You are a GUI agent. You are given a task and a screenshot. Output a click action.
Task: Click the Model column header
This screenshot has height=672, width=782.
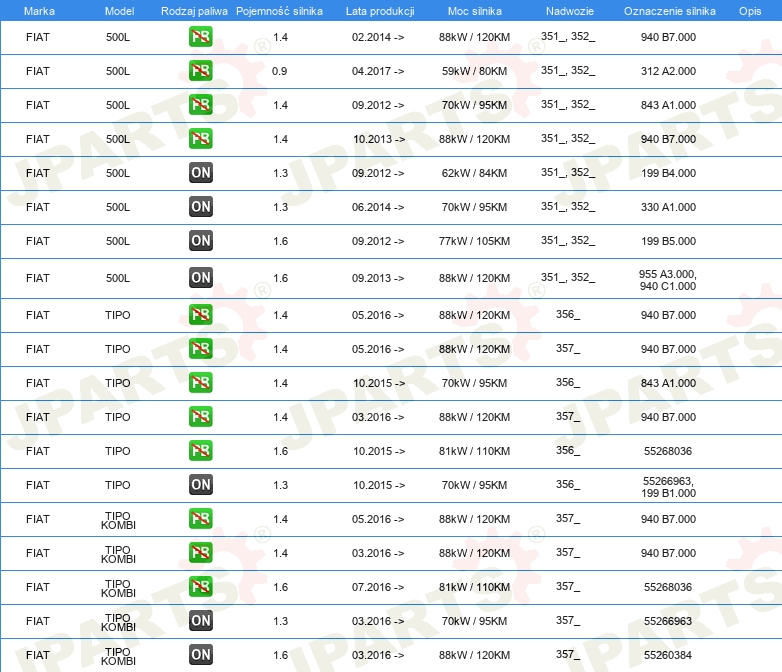tap(119, 11)
